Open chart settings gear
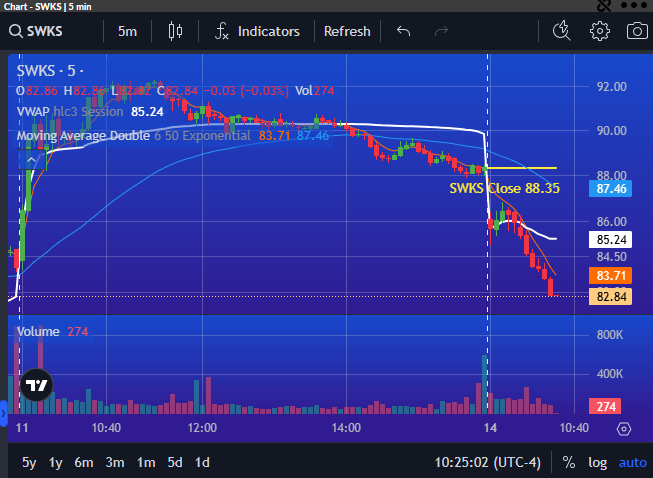The width and height of the screenshot is (653, 478). (600, 31)
